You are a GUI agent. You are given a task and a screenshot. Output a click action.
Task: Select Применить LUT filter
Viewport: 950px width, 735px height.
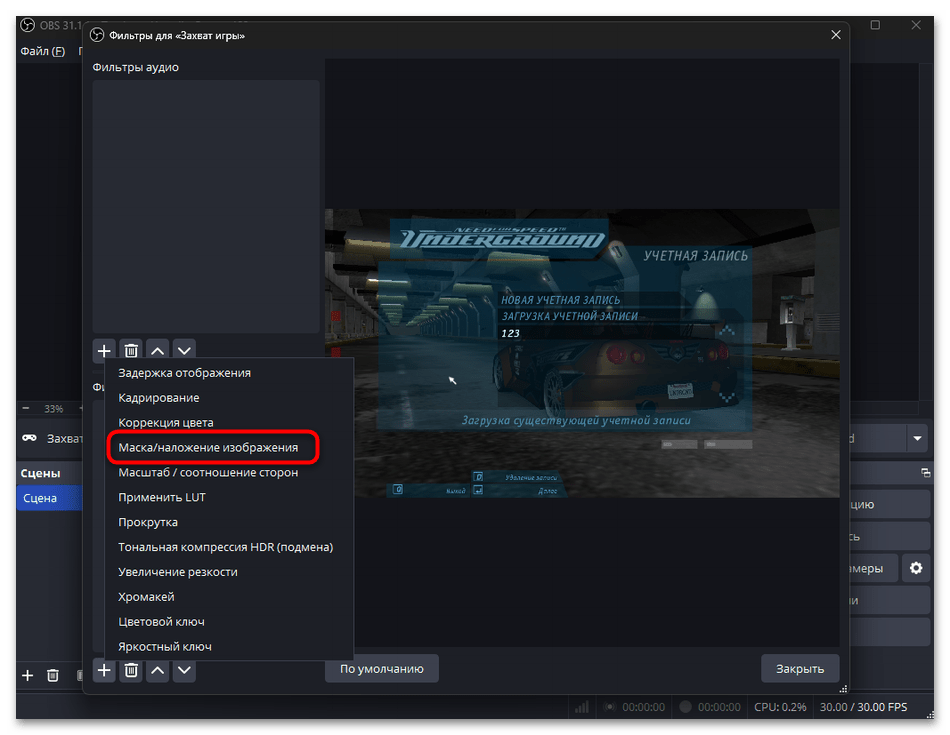pos(229,497)
